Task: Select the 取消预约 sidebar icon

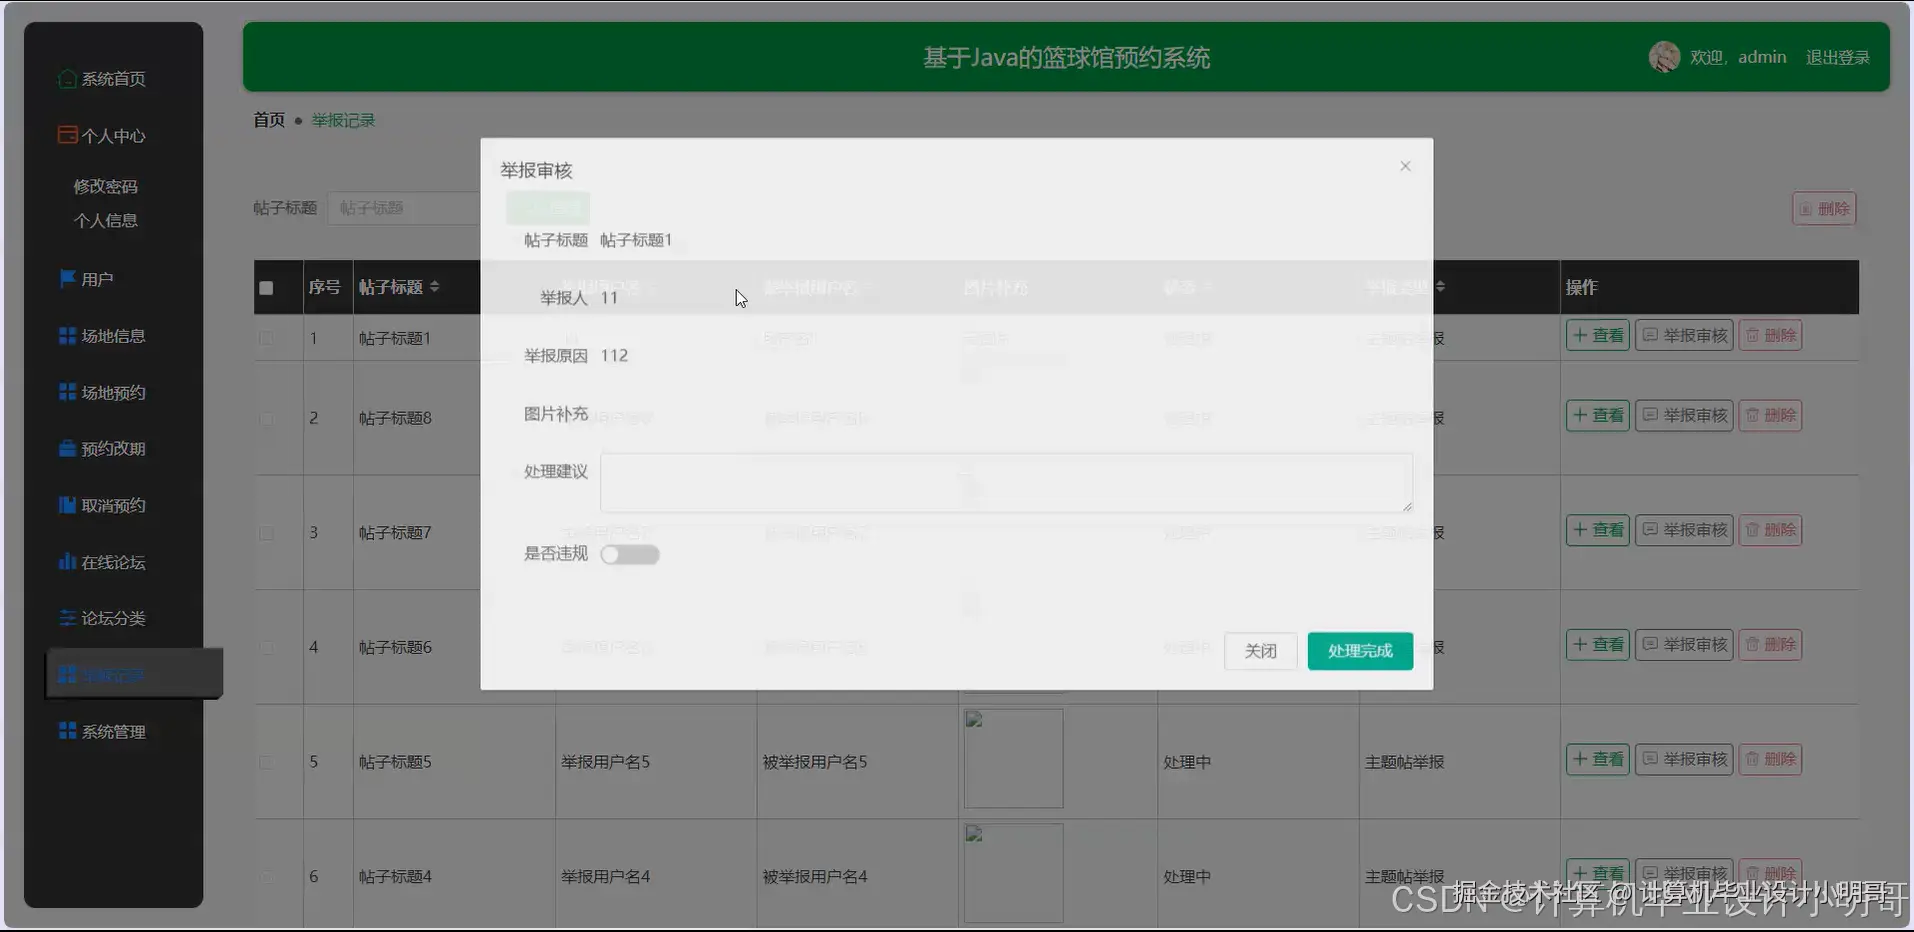Action: 66,505
